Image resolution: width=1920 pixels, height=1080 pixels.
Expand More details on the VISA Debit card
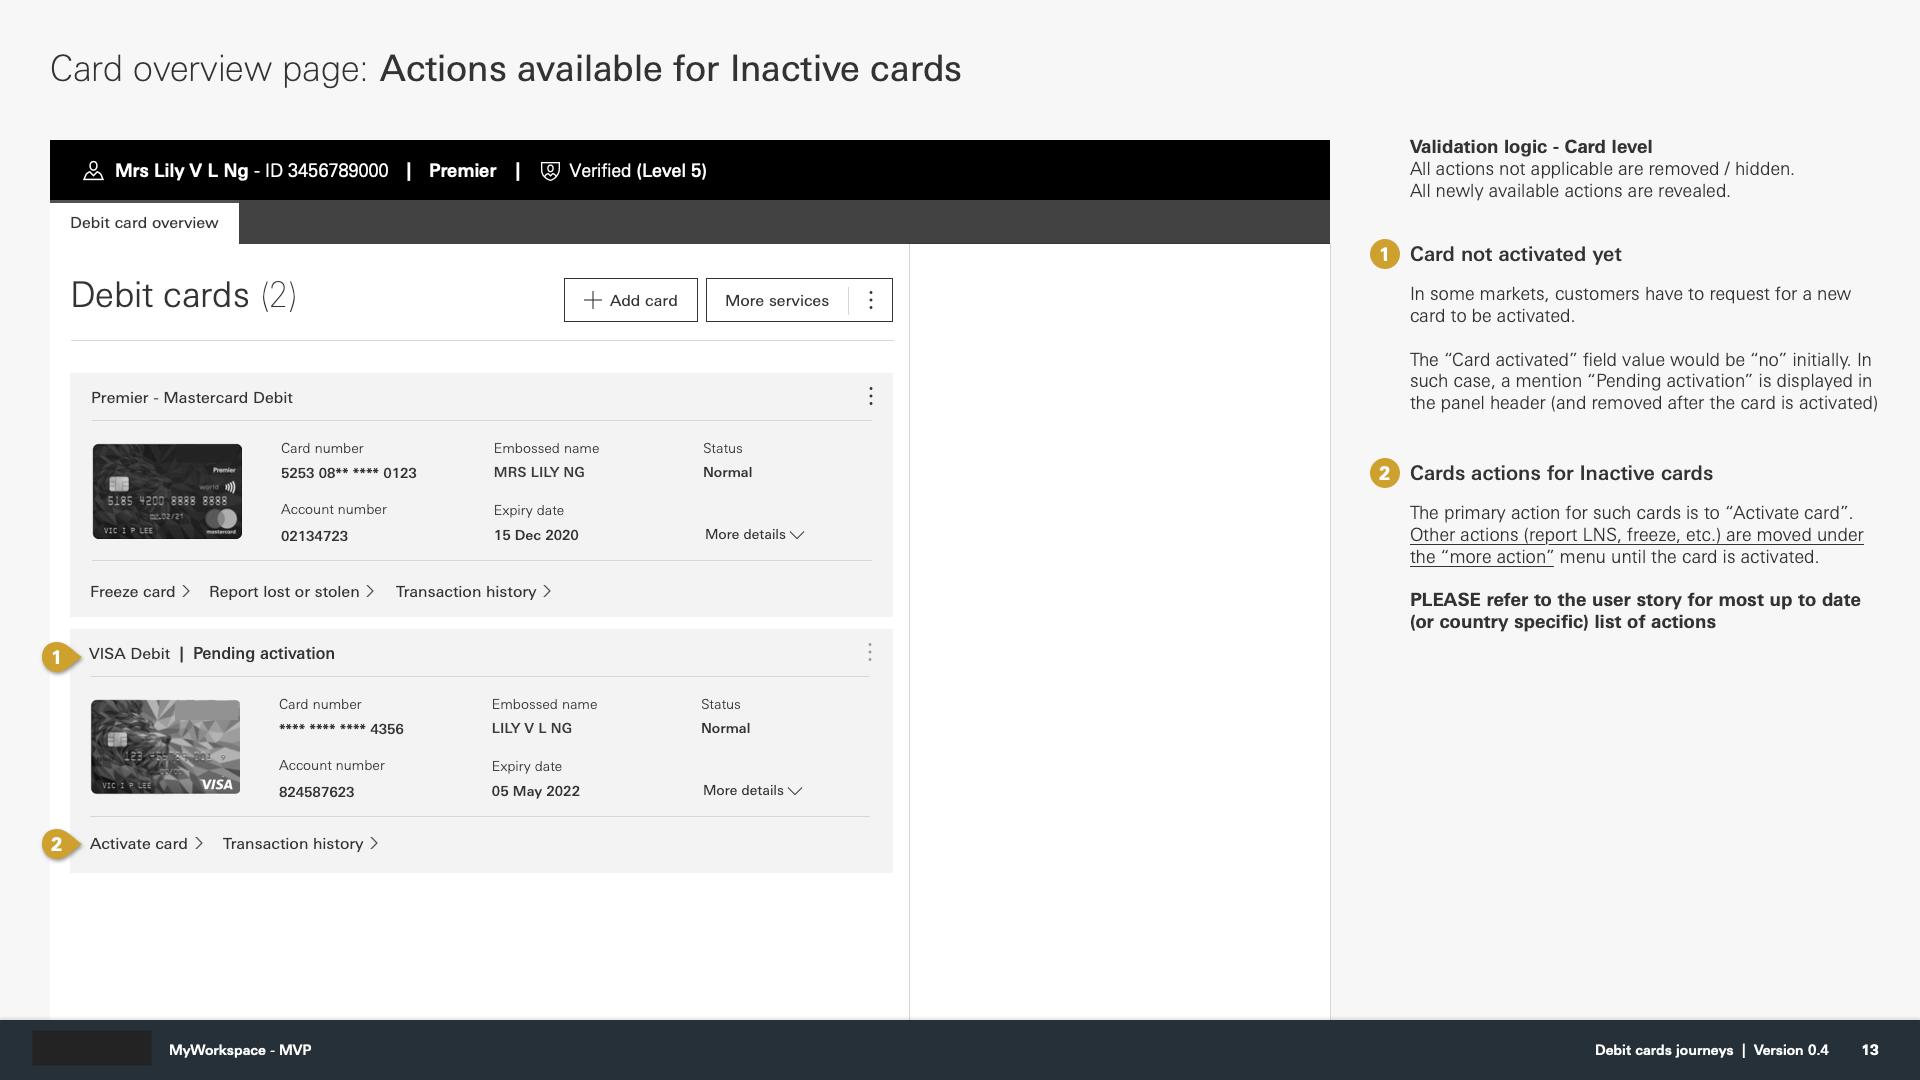[751, 790]
